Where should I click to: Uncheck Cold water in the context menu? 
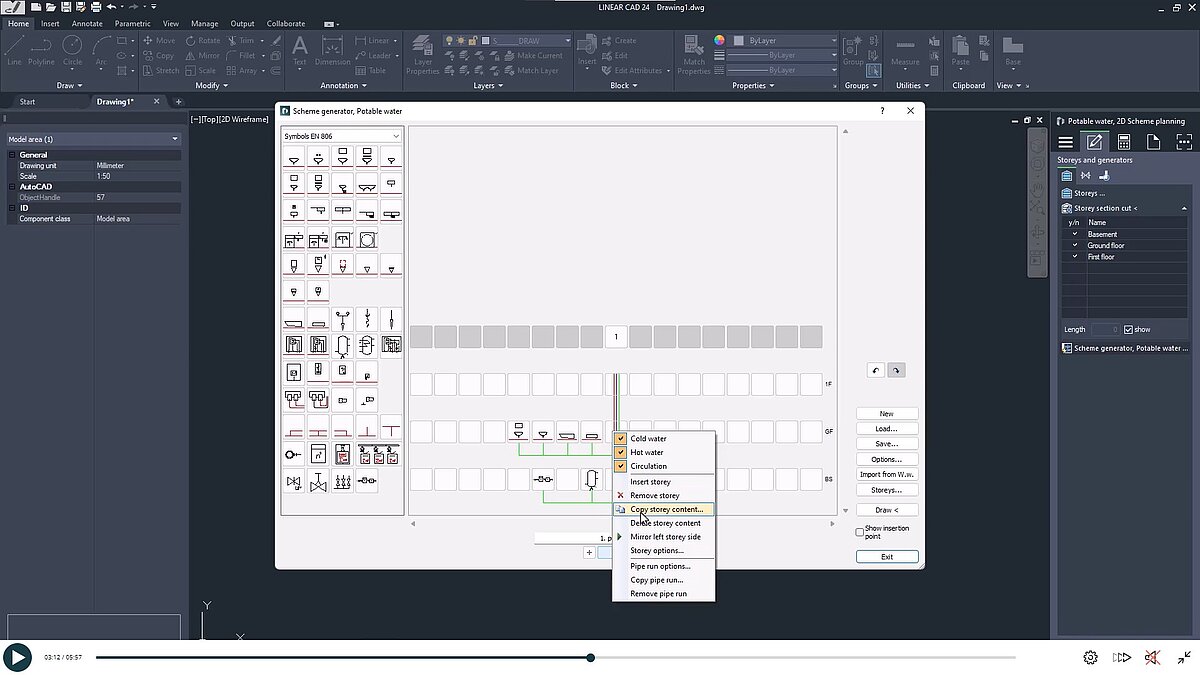click(x=621, y=438)
